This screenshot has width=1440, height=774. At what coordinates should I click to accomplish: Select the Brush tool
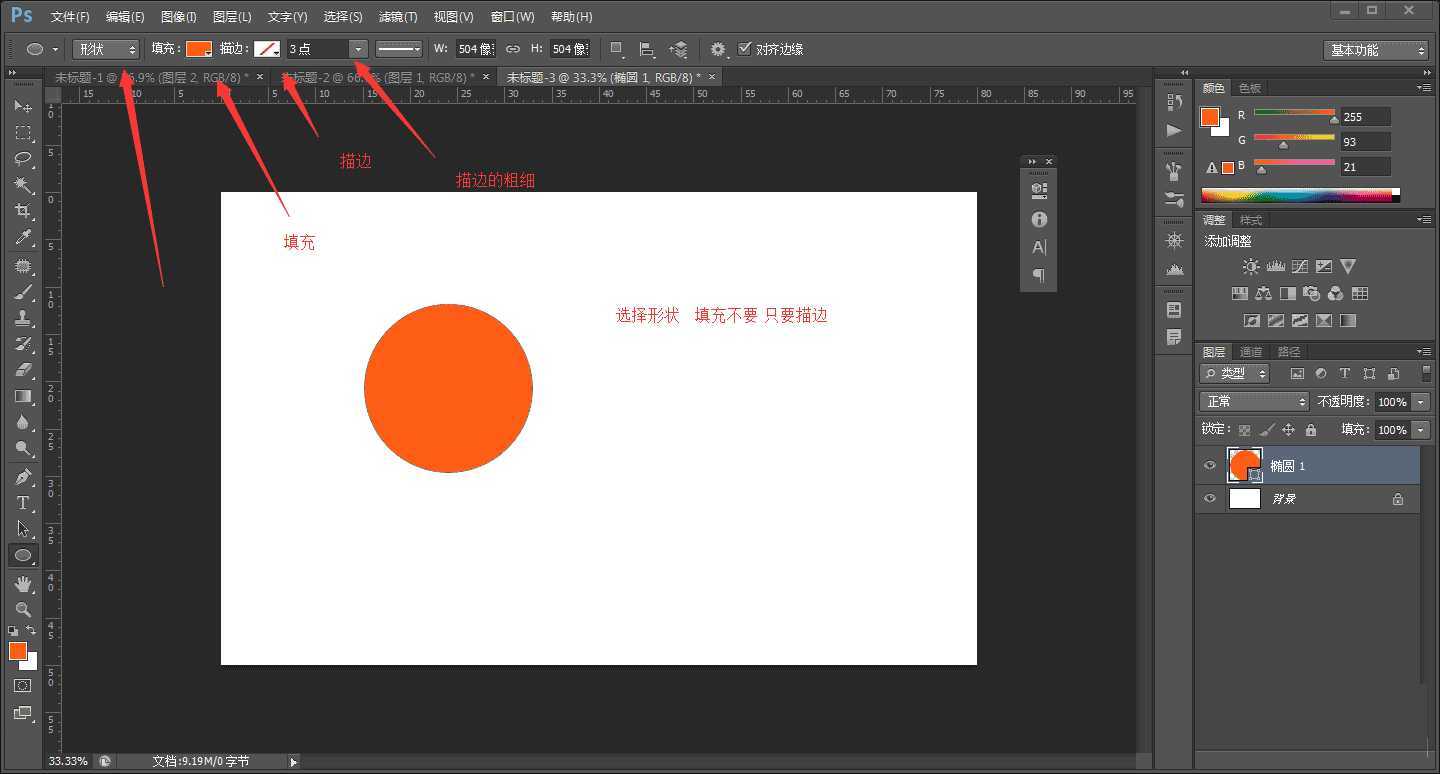24,292
